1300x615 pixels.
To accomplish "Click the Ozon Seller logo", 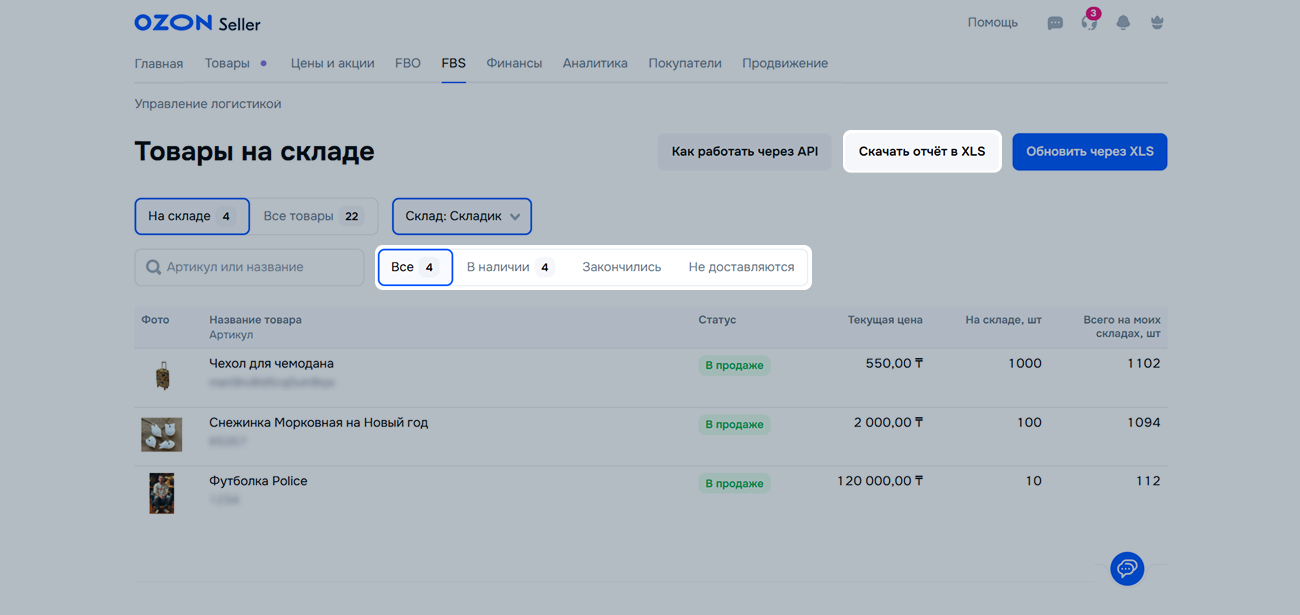I will click(197, 23).
